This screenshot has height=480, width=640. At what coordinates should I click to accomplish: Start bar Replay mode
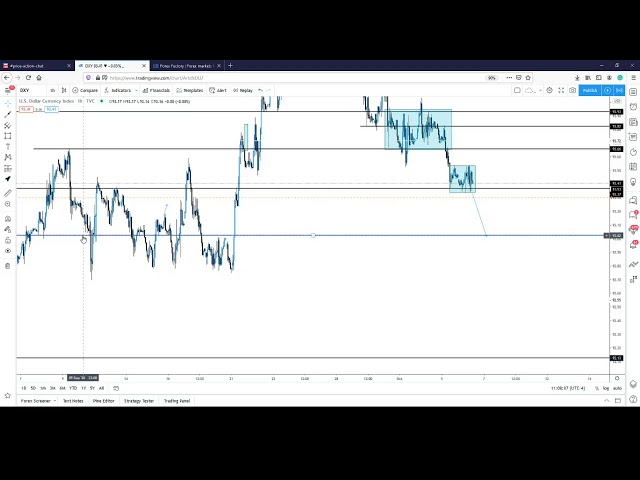point(243,90)
